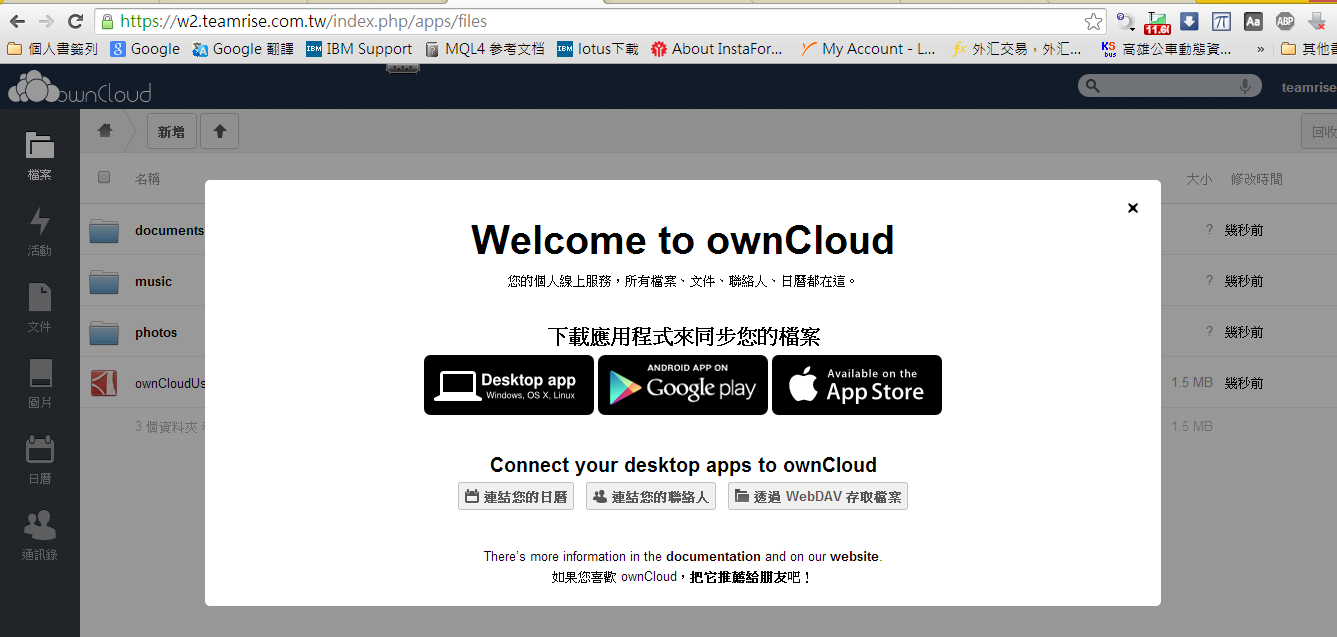Open the My Account bookmark
The height and width of the screenshot is (637, 1337).
click(869, 48)
